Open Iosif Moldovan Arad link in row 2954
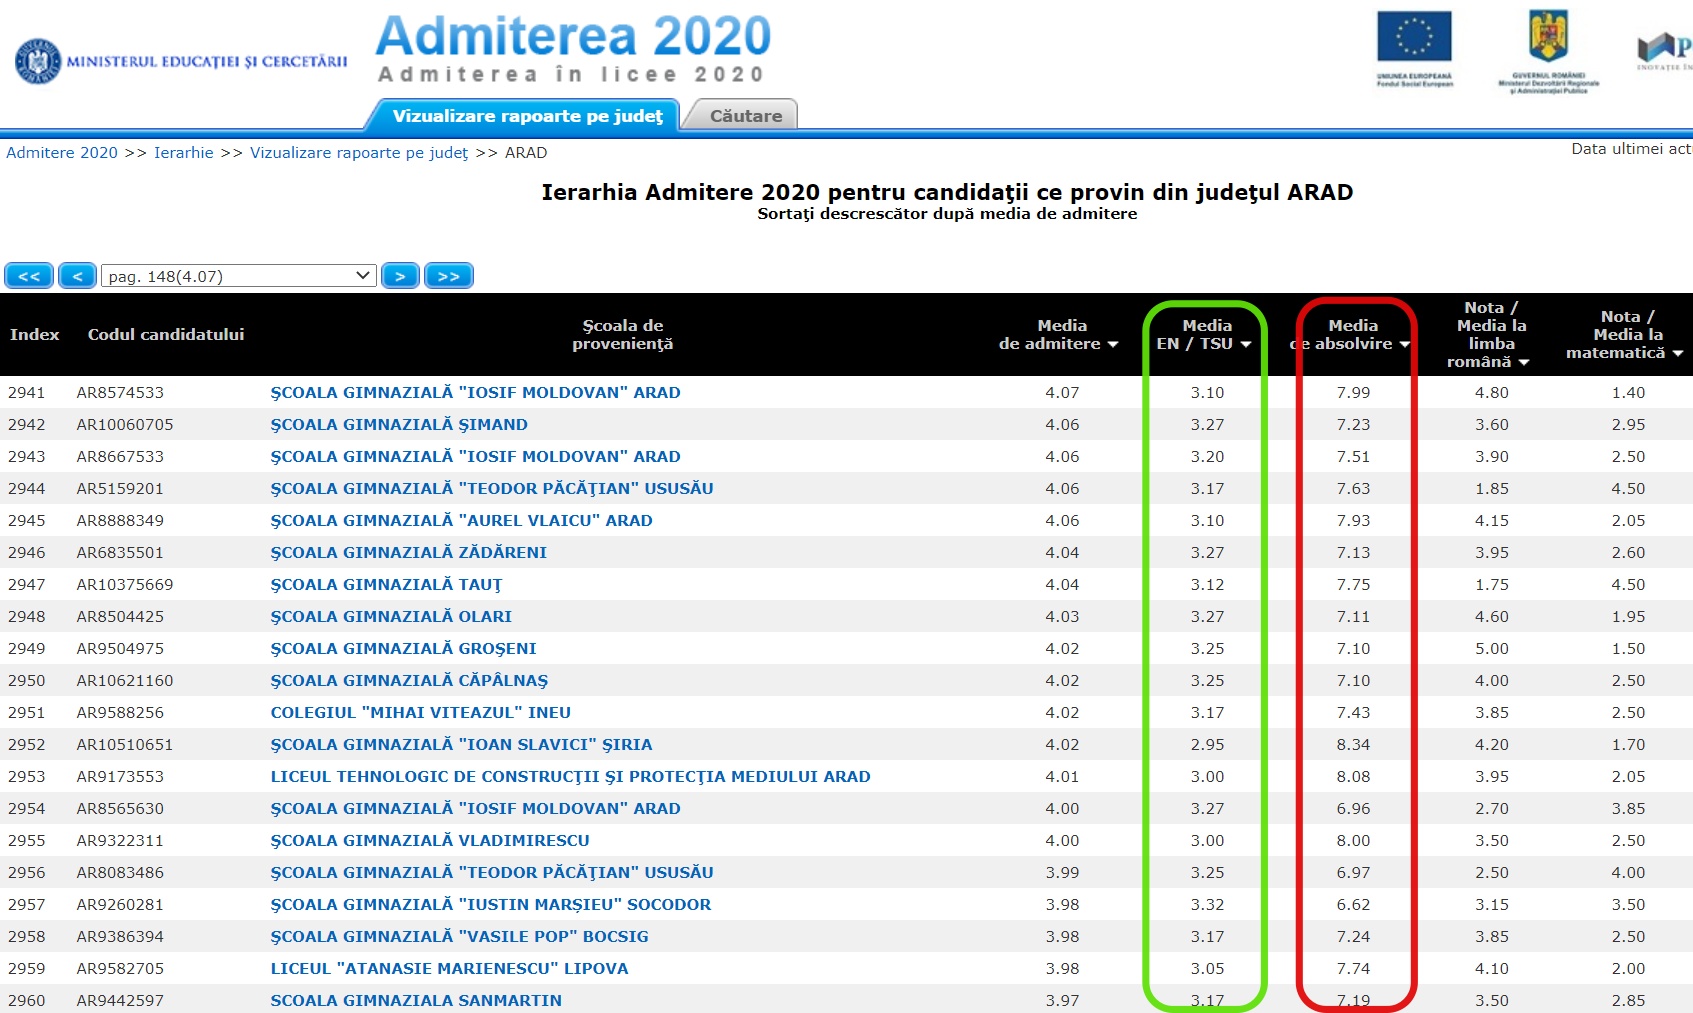The width and height of the screenshot is (1693, 1013). [475, 808]
